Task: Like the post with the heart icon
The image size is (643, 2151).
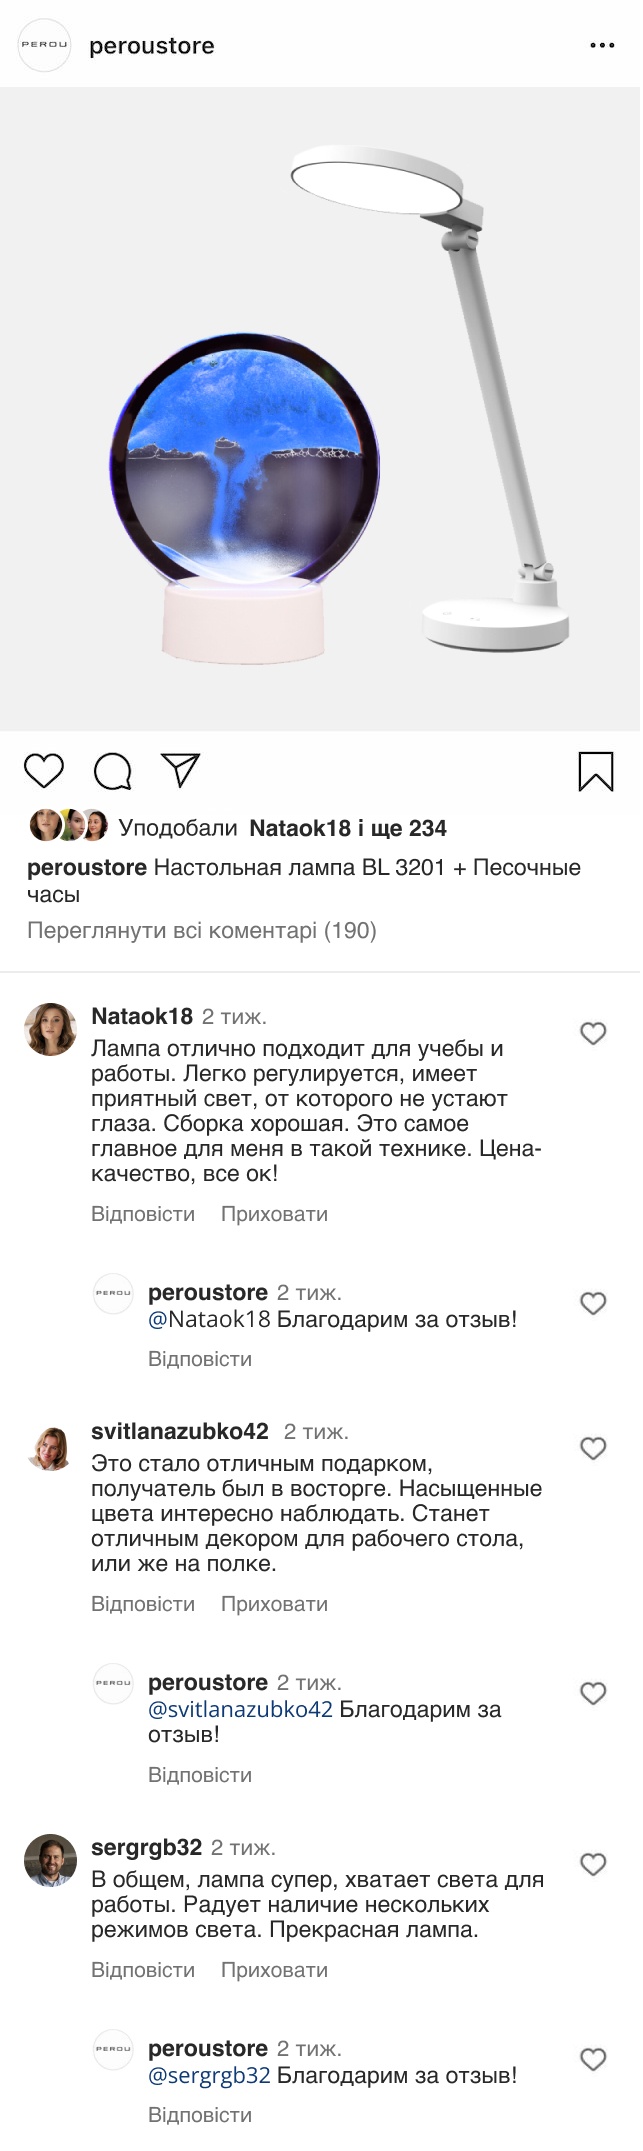Action: point(43,771)
